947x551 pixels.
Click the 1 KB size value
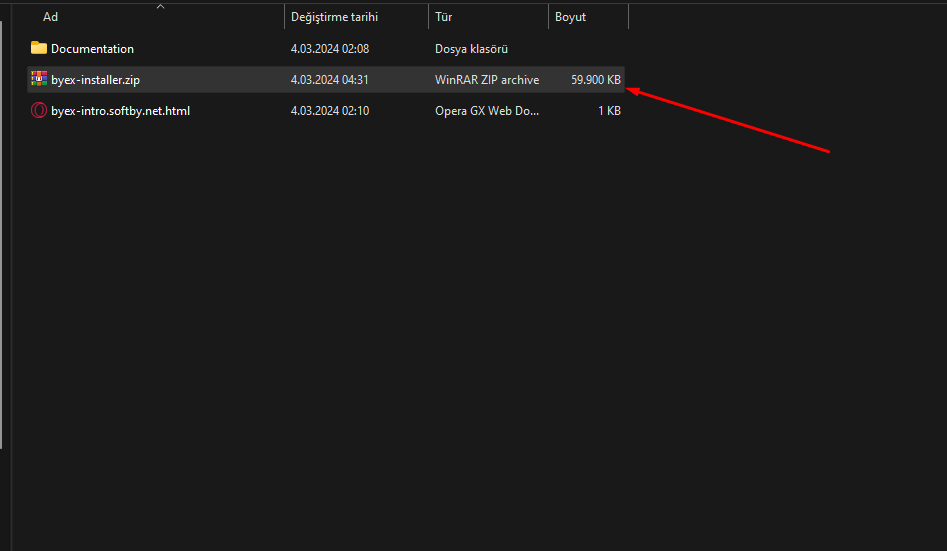(x=608, y=111)
